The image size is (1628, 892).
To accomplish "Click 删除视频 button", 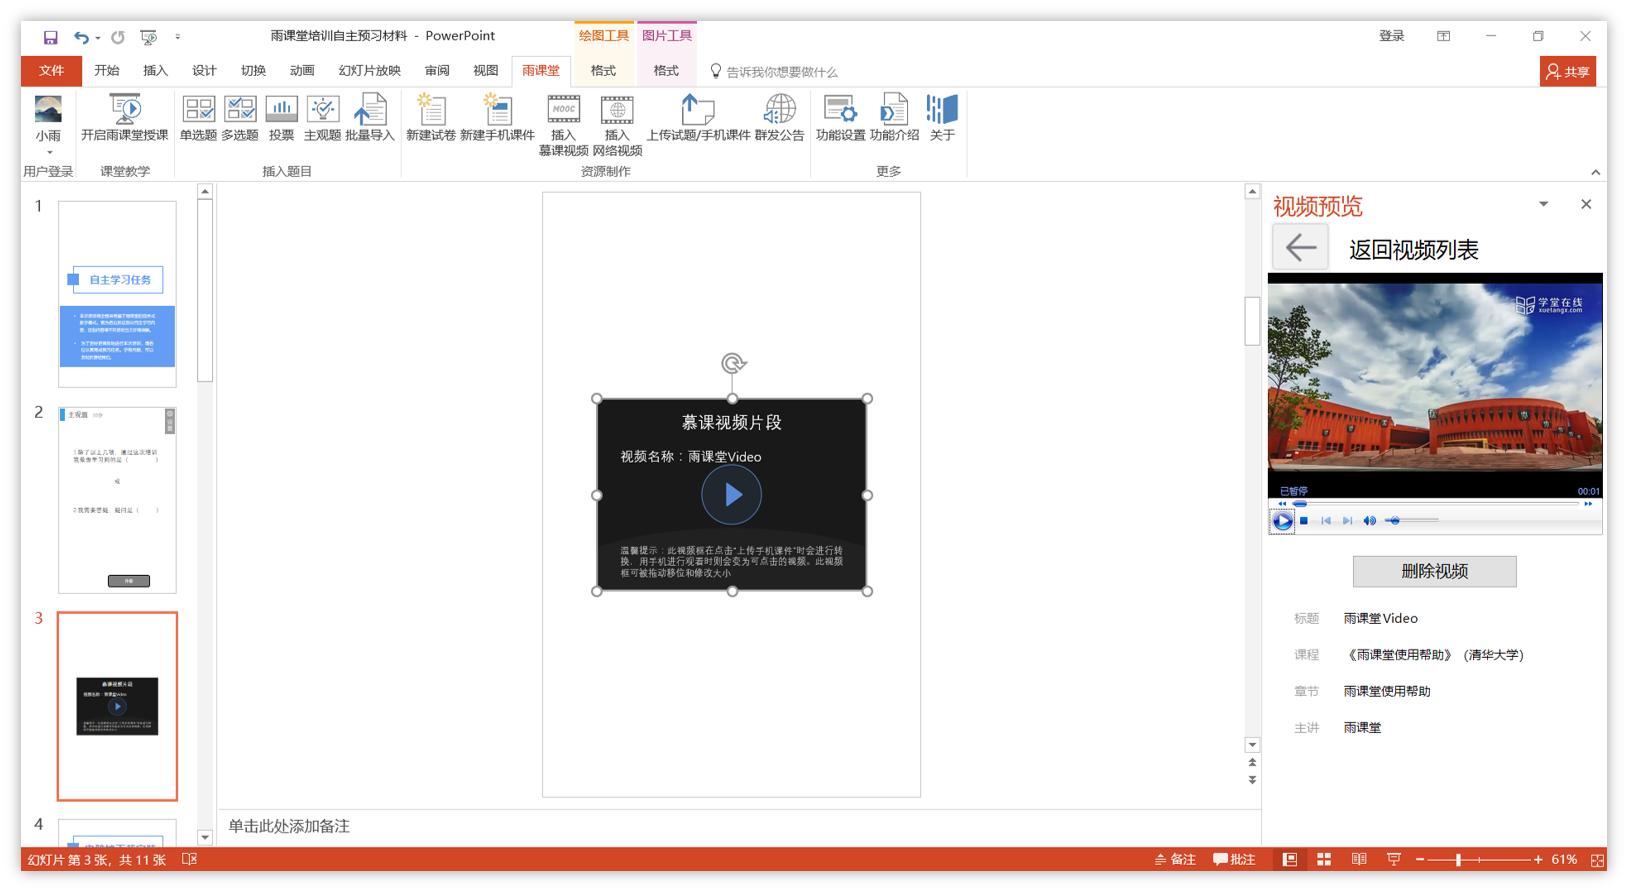I will (1434, 571).
